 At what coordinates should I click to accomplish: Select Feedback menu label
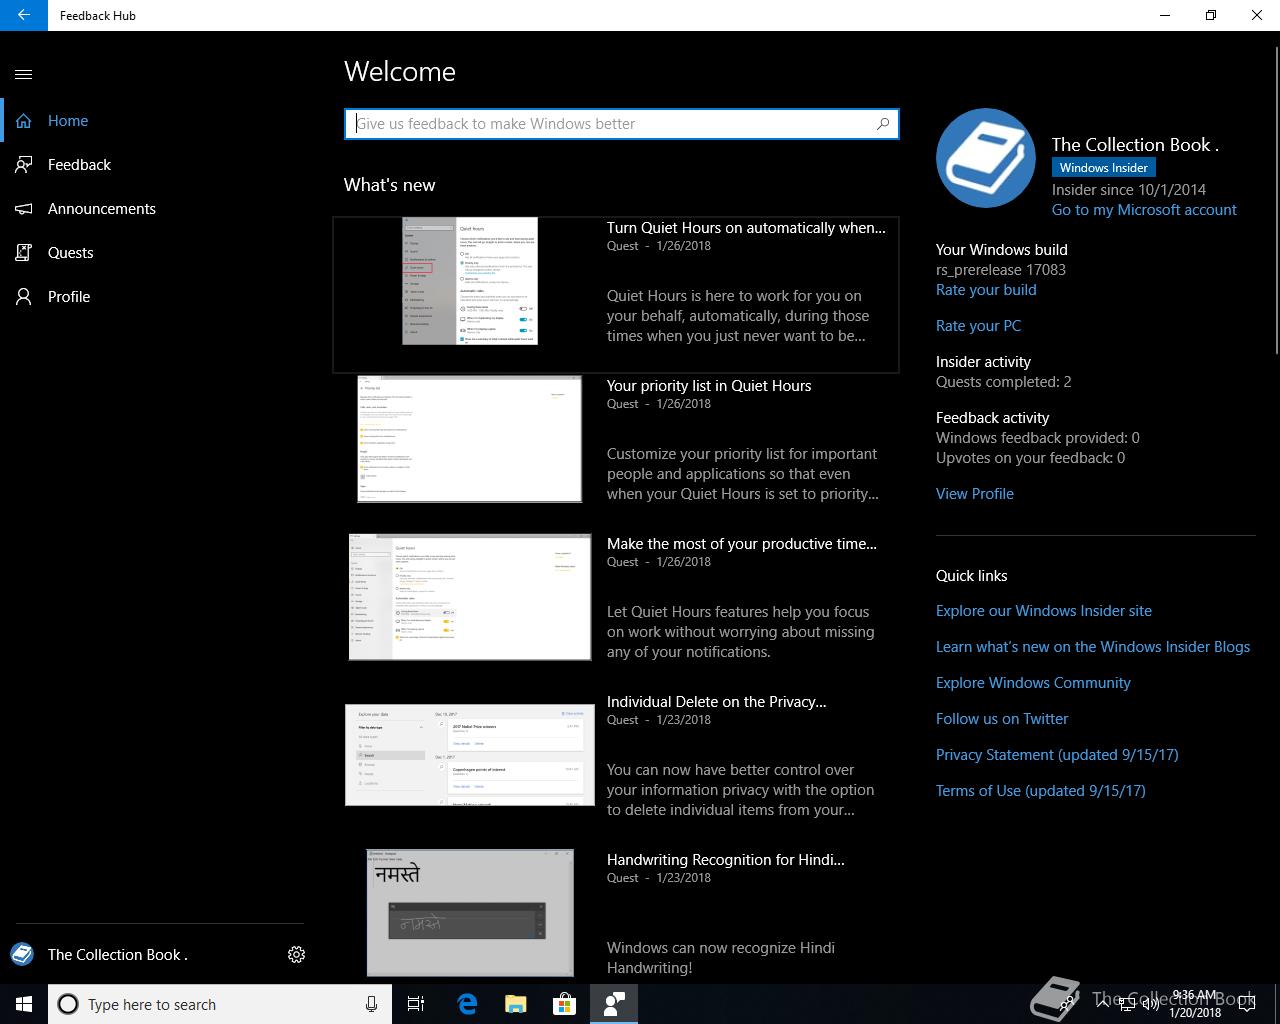pyautogui.click(x=79, y=165)
